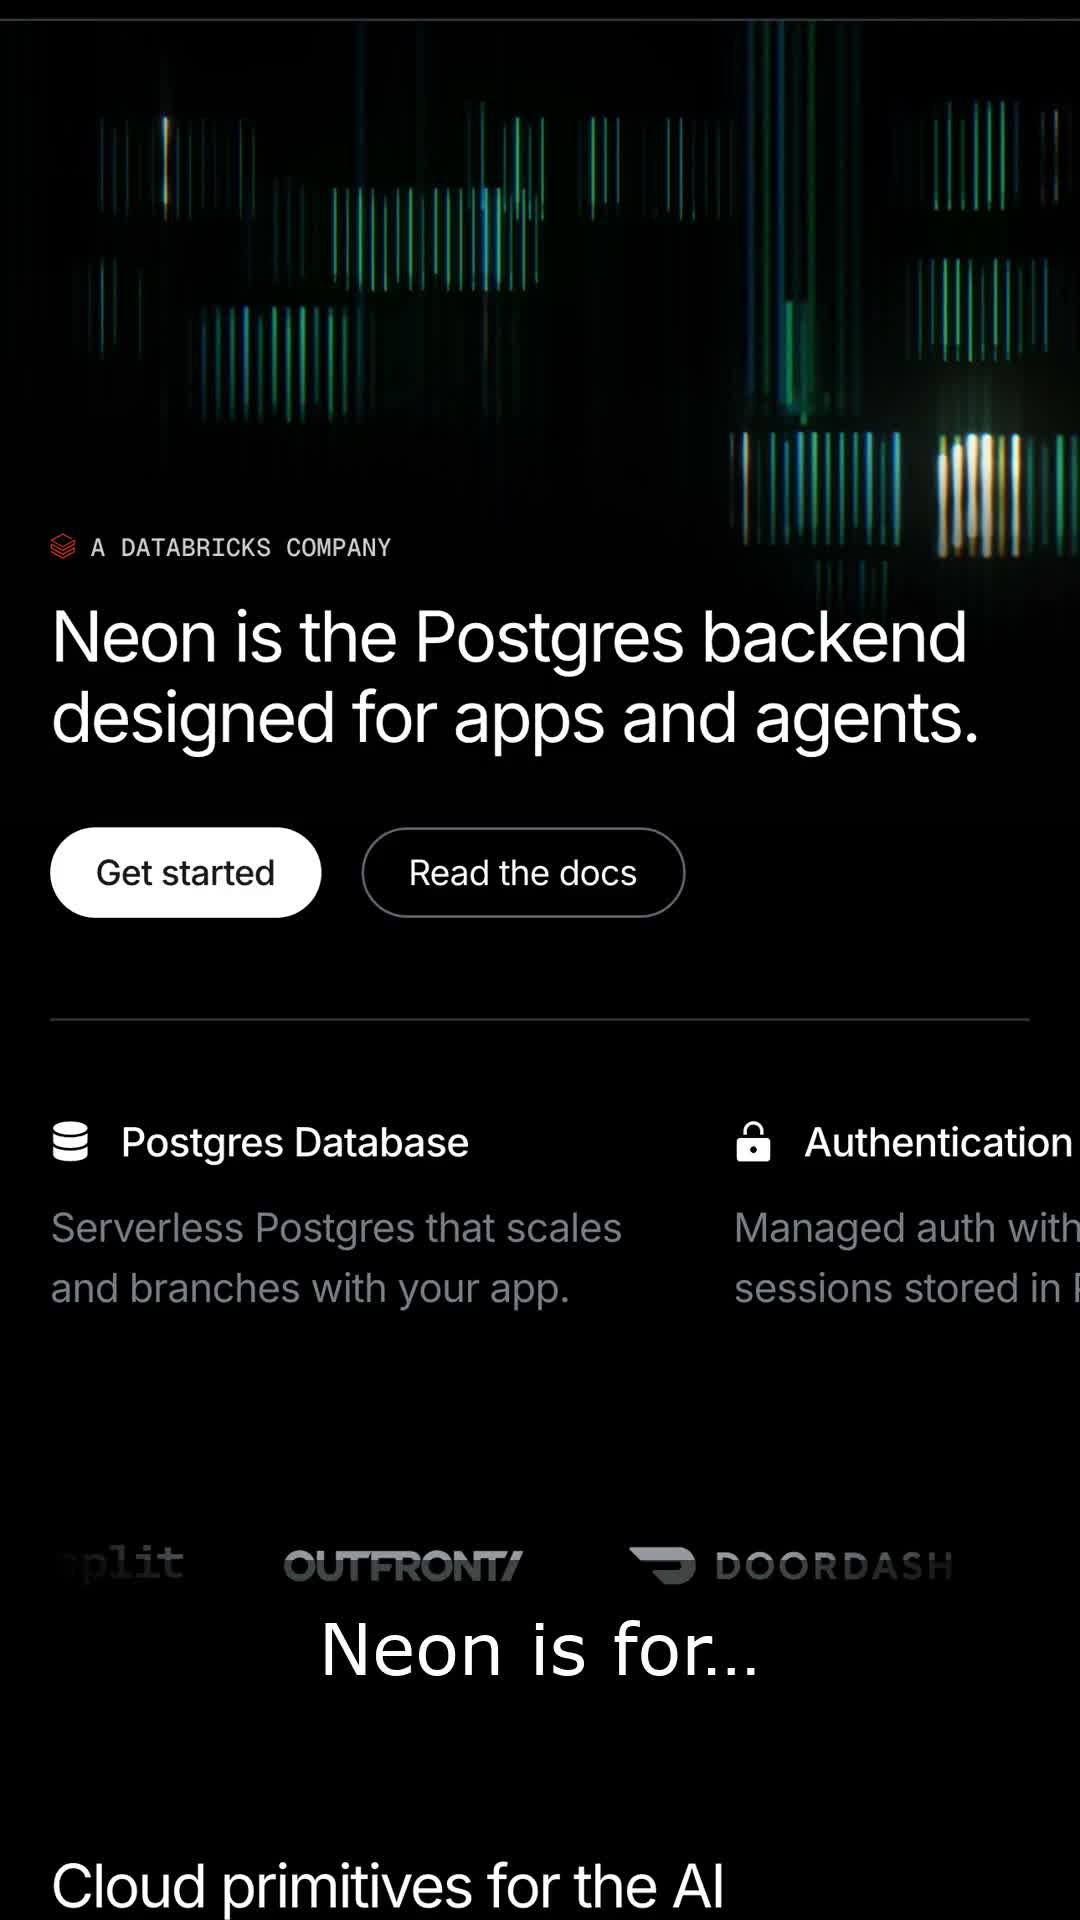The width and height of the screenshot is (1080, 1920).
Task: Click the partially hidden Replit logo
Action: tap(122, 1564)
